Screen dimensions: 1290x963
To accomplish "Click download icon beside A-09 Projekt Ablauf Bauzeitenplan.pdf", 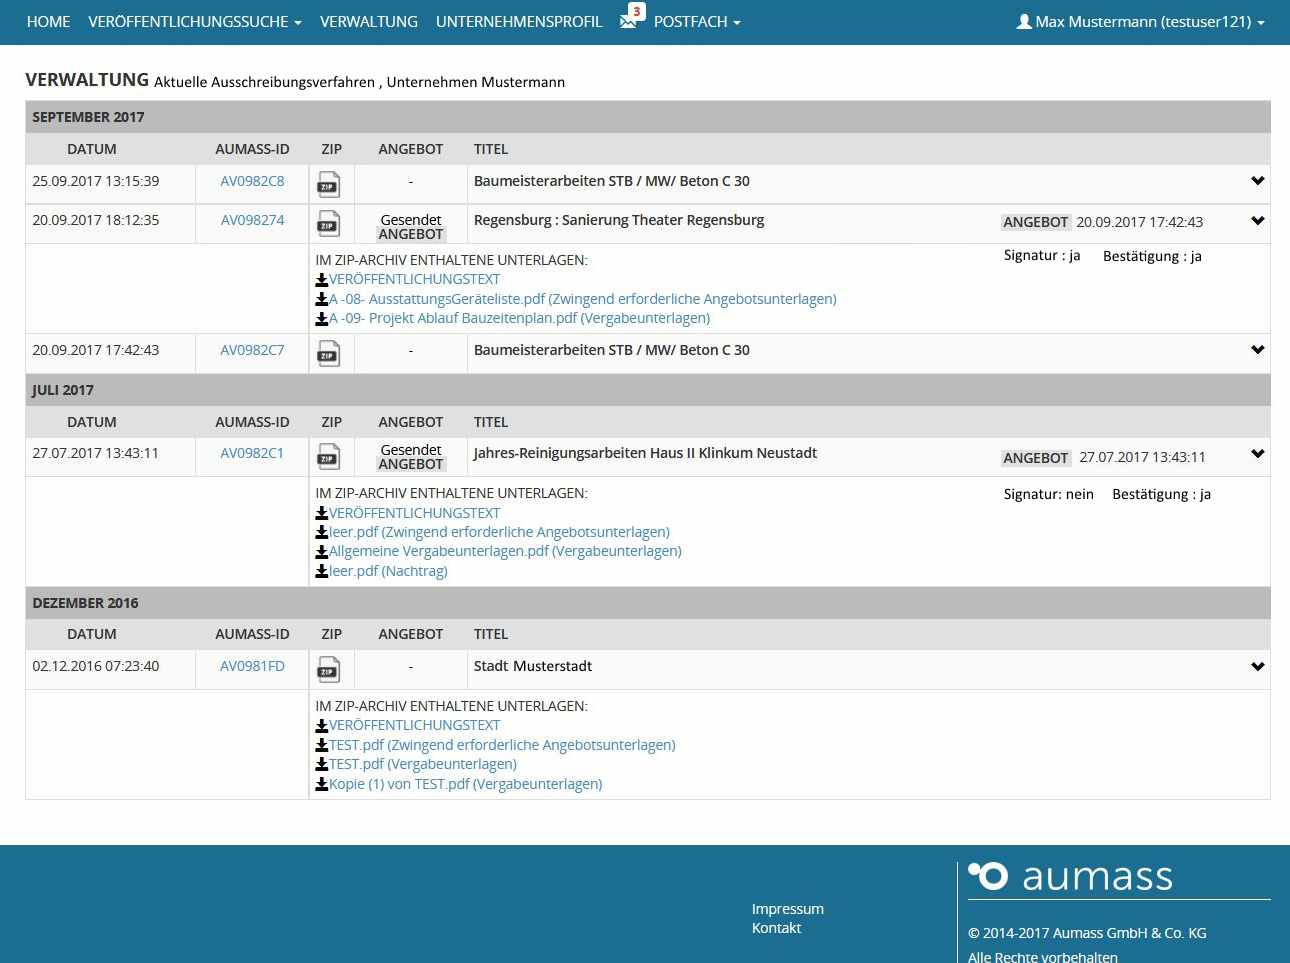I will (x=322, y=318).
